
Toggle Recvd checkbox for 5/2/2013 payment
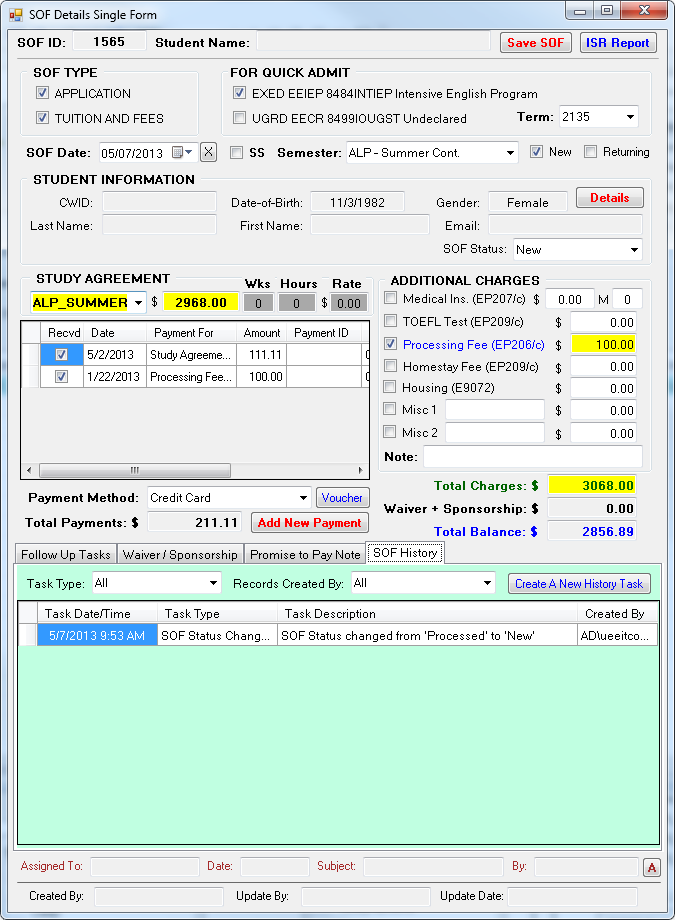[x=61, y=354]
